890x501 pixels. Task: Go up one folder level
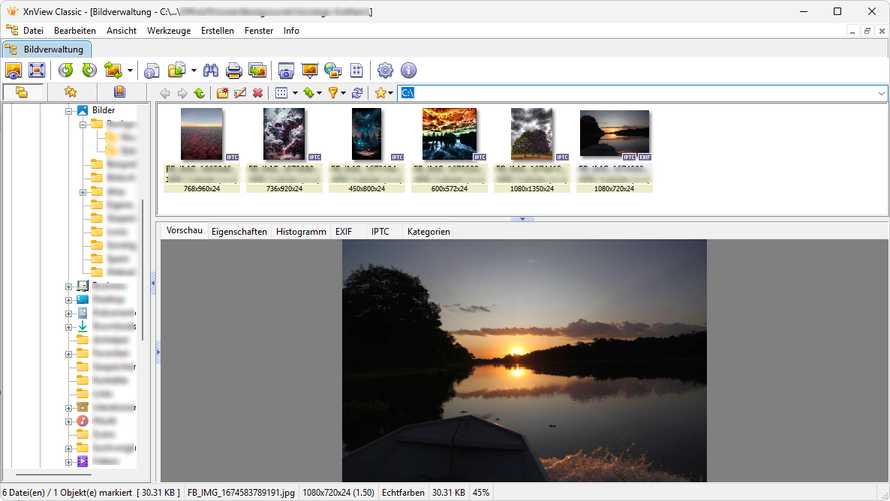[200, 93]
